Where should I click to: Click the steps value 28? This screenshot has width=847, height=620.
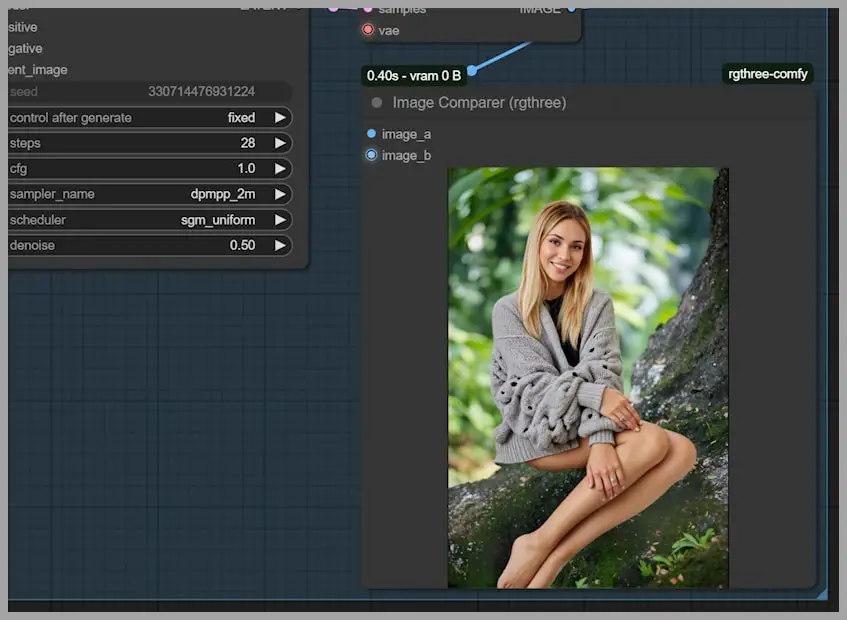pos(248,143)
